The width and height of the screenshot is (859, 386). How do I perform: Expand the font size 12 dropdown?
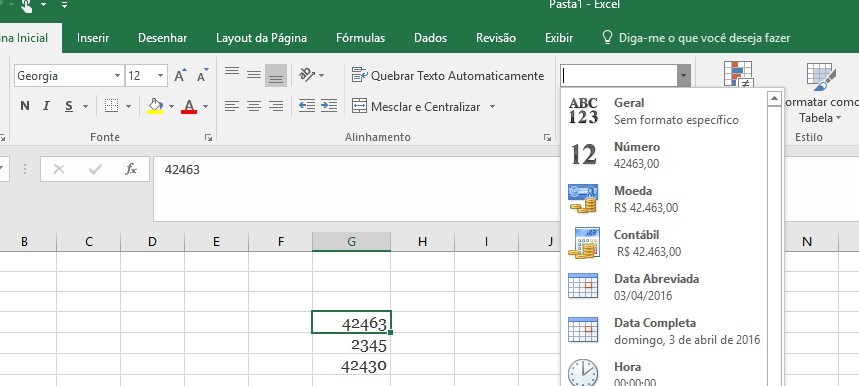161,76
